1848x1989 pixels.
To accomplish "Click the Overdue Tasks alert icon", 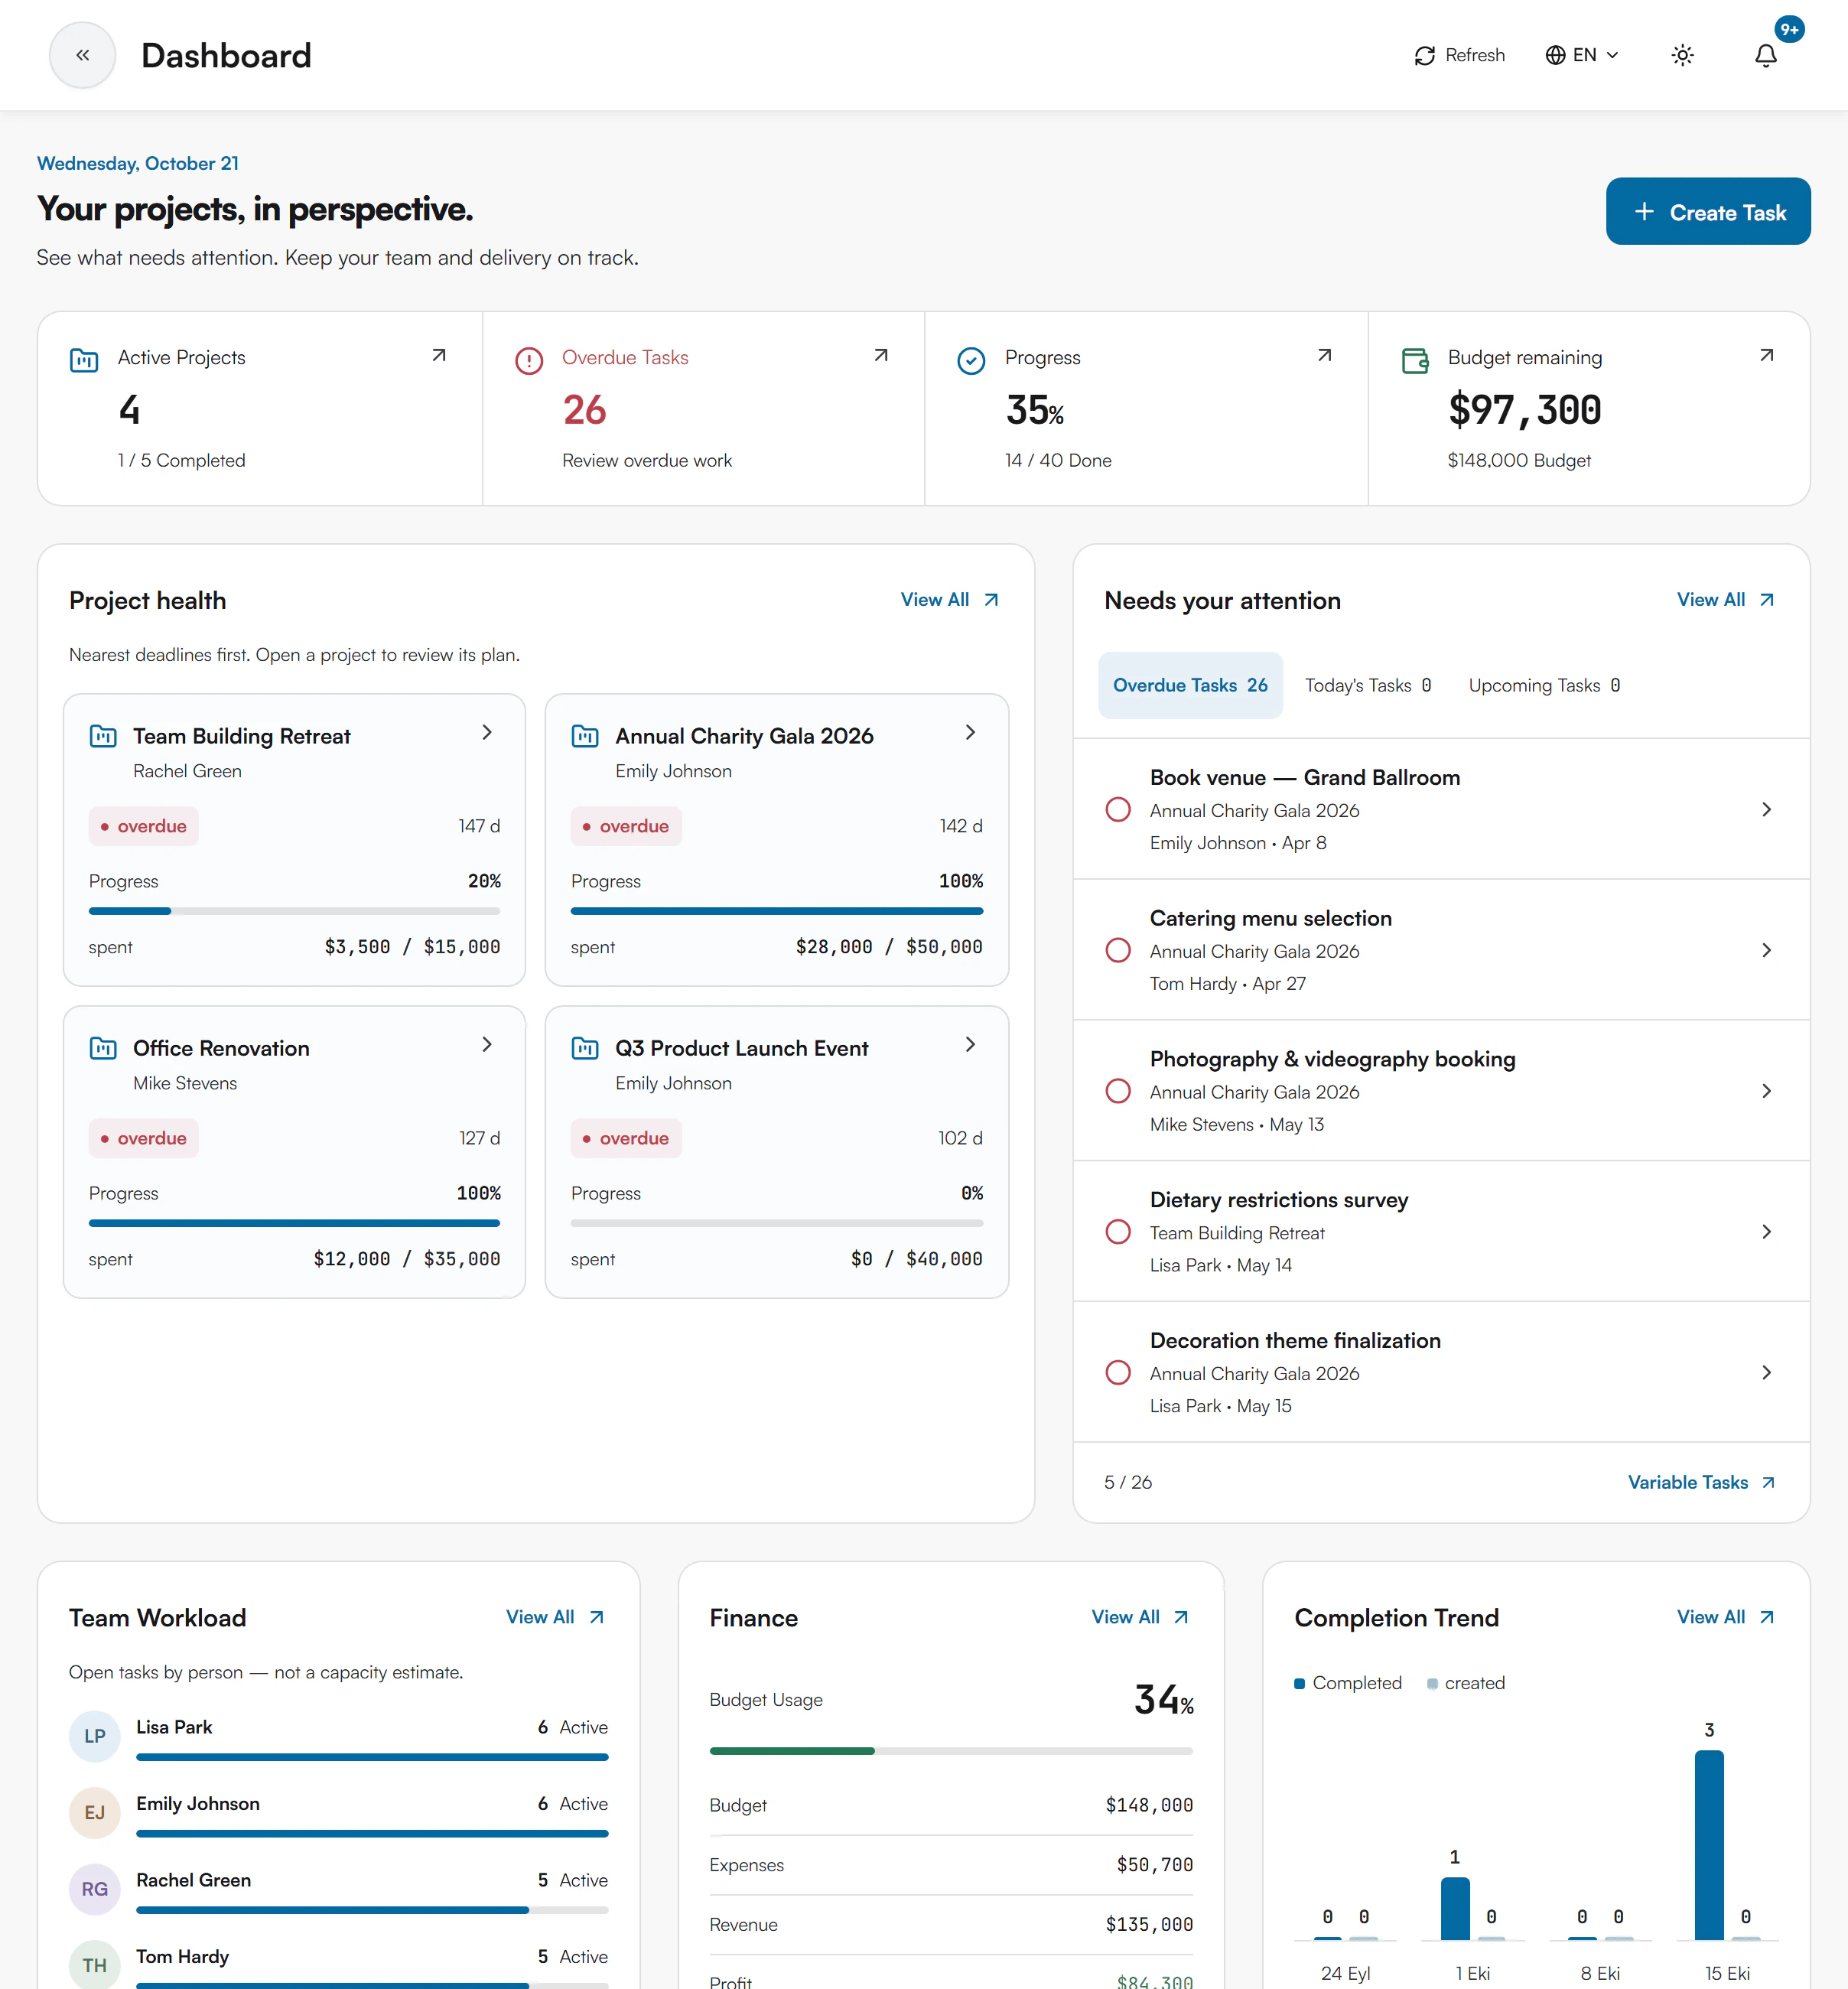I will point(528,360).
